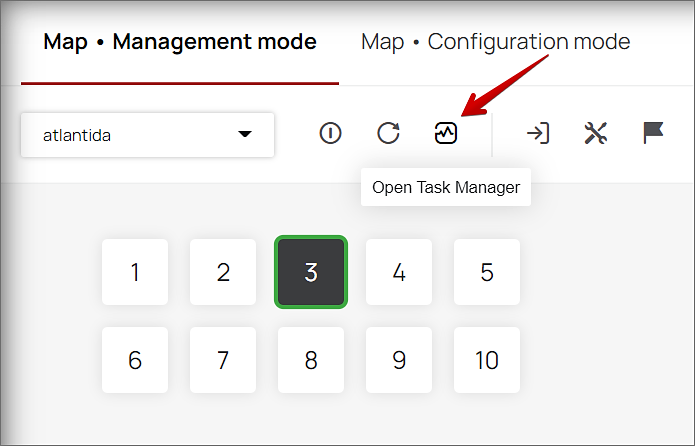Select map tile number 2
Screen dimensions: 695x446
[223, 272]
